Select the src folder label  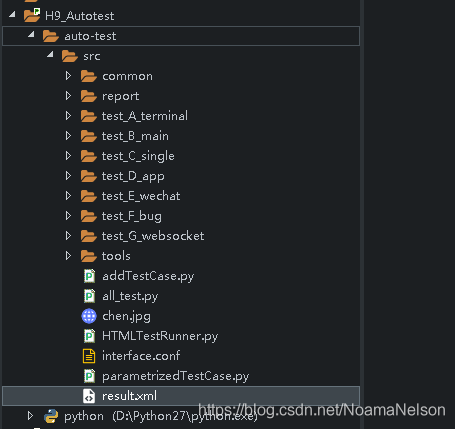point(92,56)
